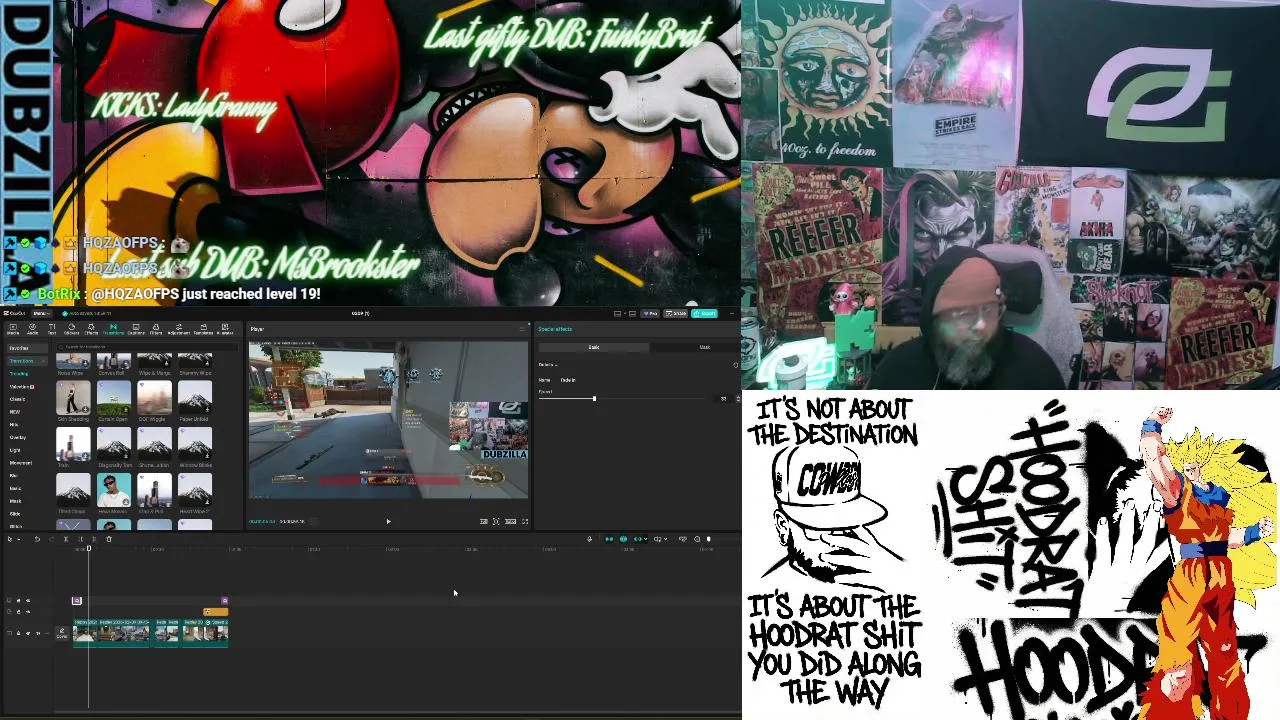Screen dimensions: 1280x720
Task: Open the Menu dropdown in CapCut title bar
Action: pos(40,313)
